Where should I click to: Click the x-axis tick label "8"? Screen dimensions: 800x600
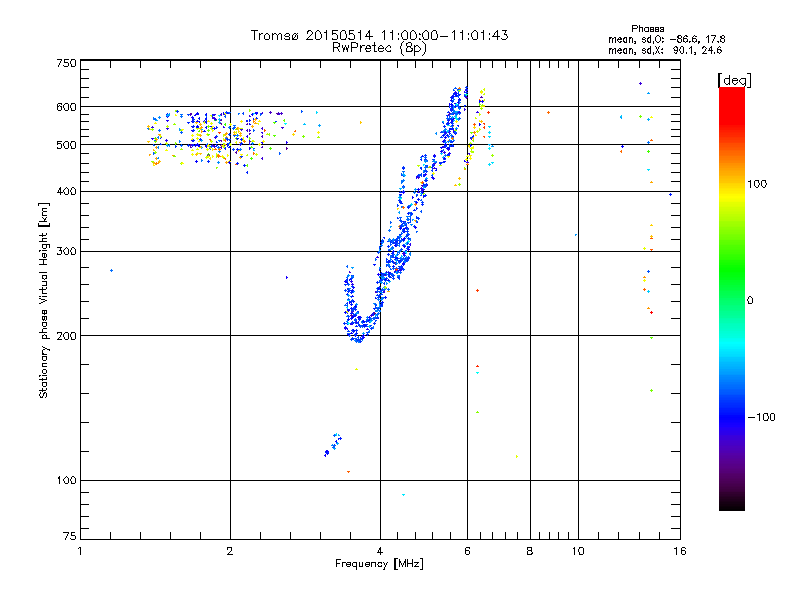click(x=530, y=551)
